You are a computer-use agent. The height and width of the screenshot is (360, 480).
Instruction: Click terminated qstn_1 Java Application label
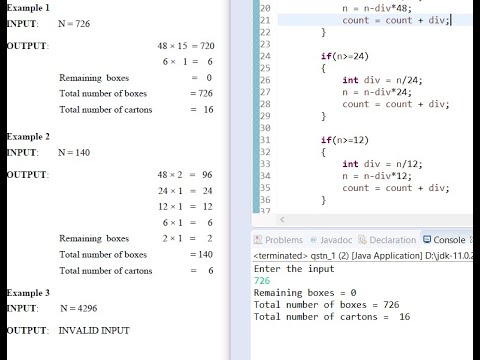coord(363,256)
